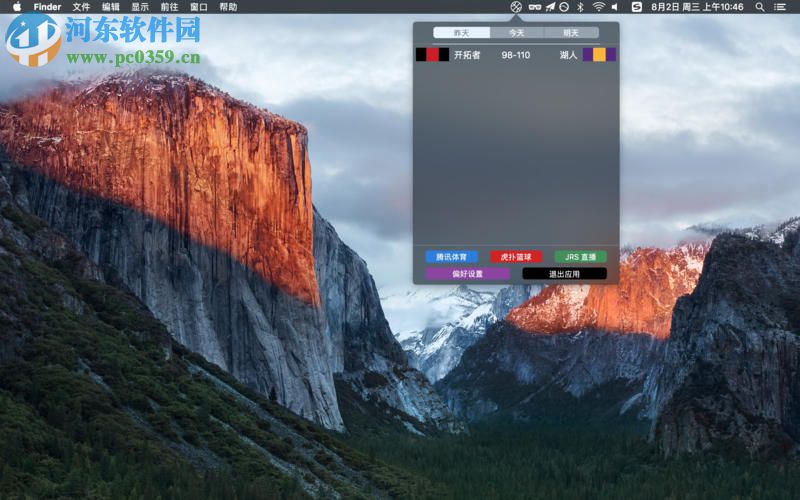Click the 湖人 team color badge
This screenshot has width=800, height=500.
[x=599, y=55]
